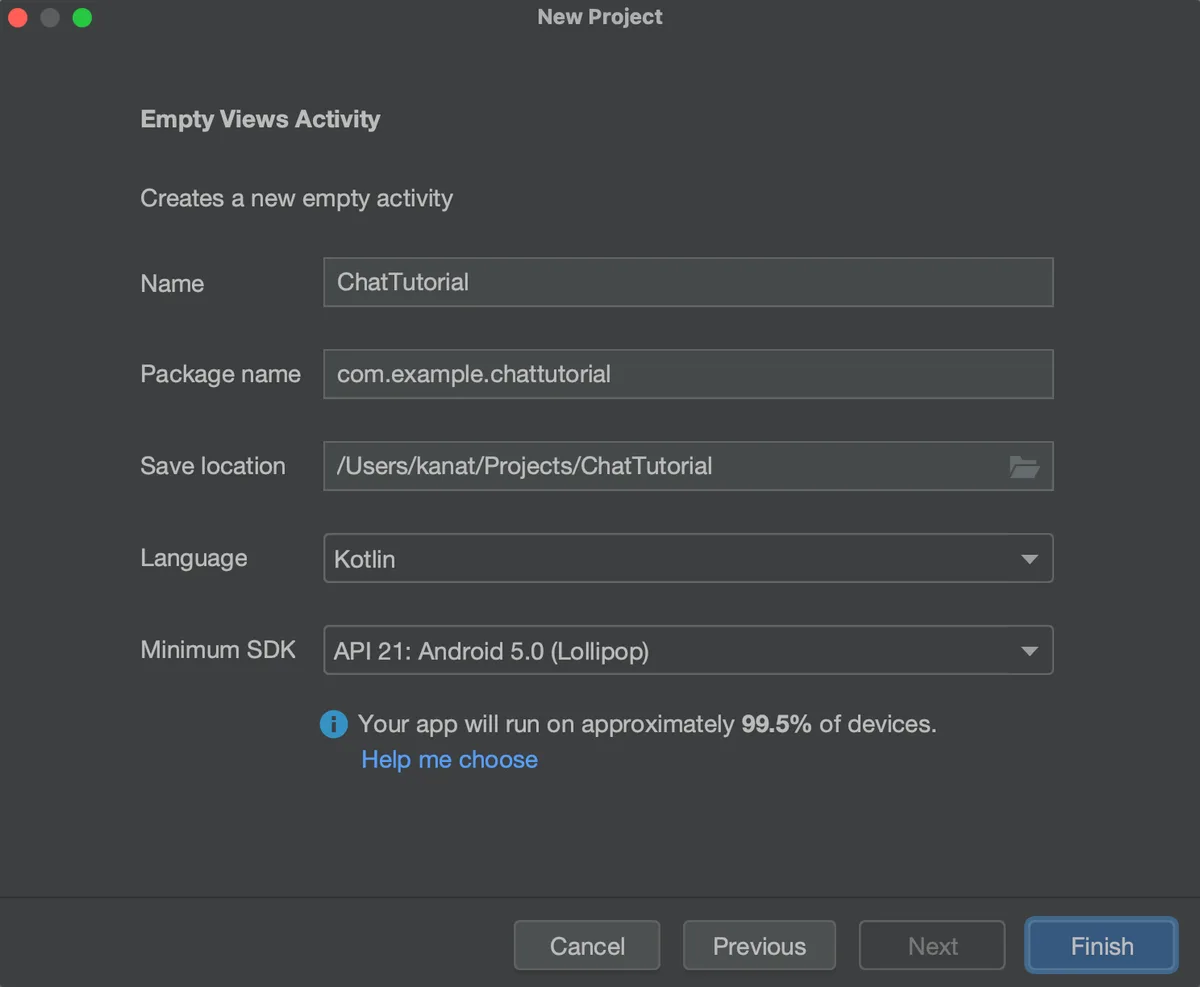Image resolution: width=1200 pixels, height=987 pixels.
Task: Click the Name field containing ChatTutorial
Action: [688, 282]
